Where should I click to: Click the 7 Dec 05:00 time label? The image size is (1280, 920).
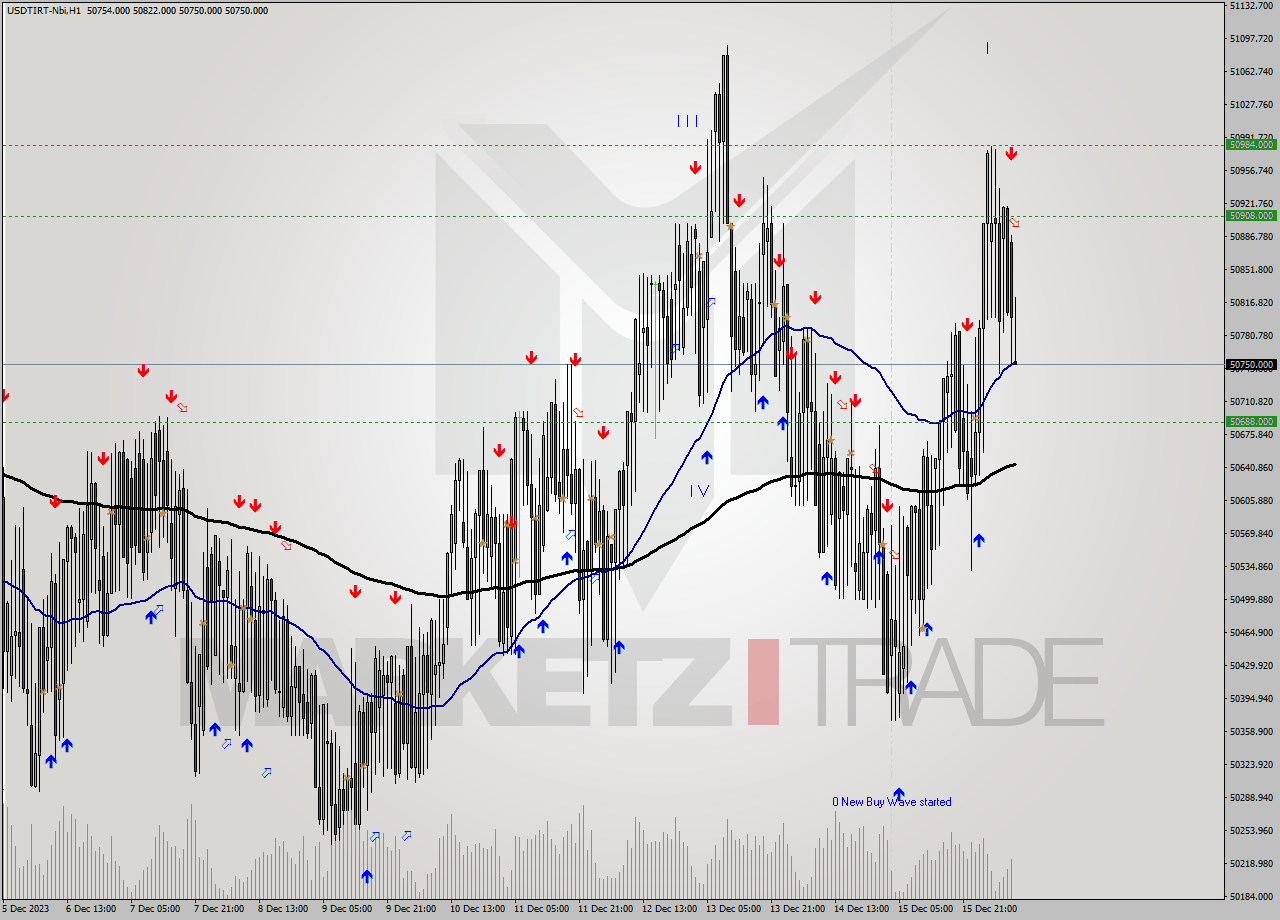(x=153, y=909)
